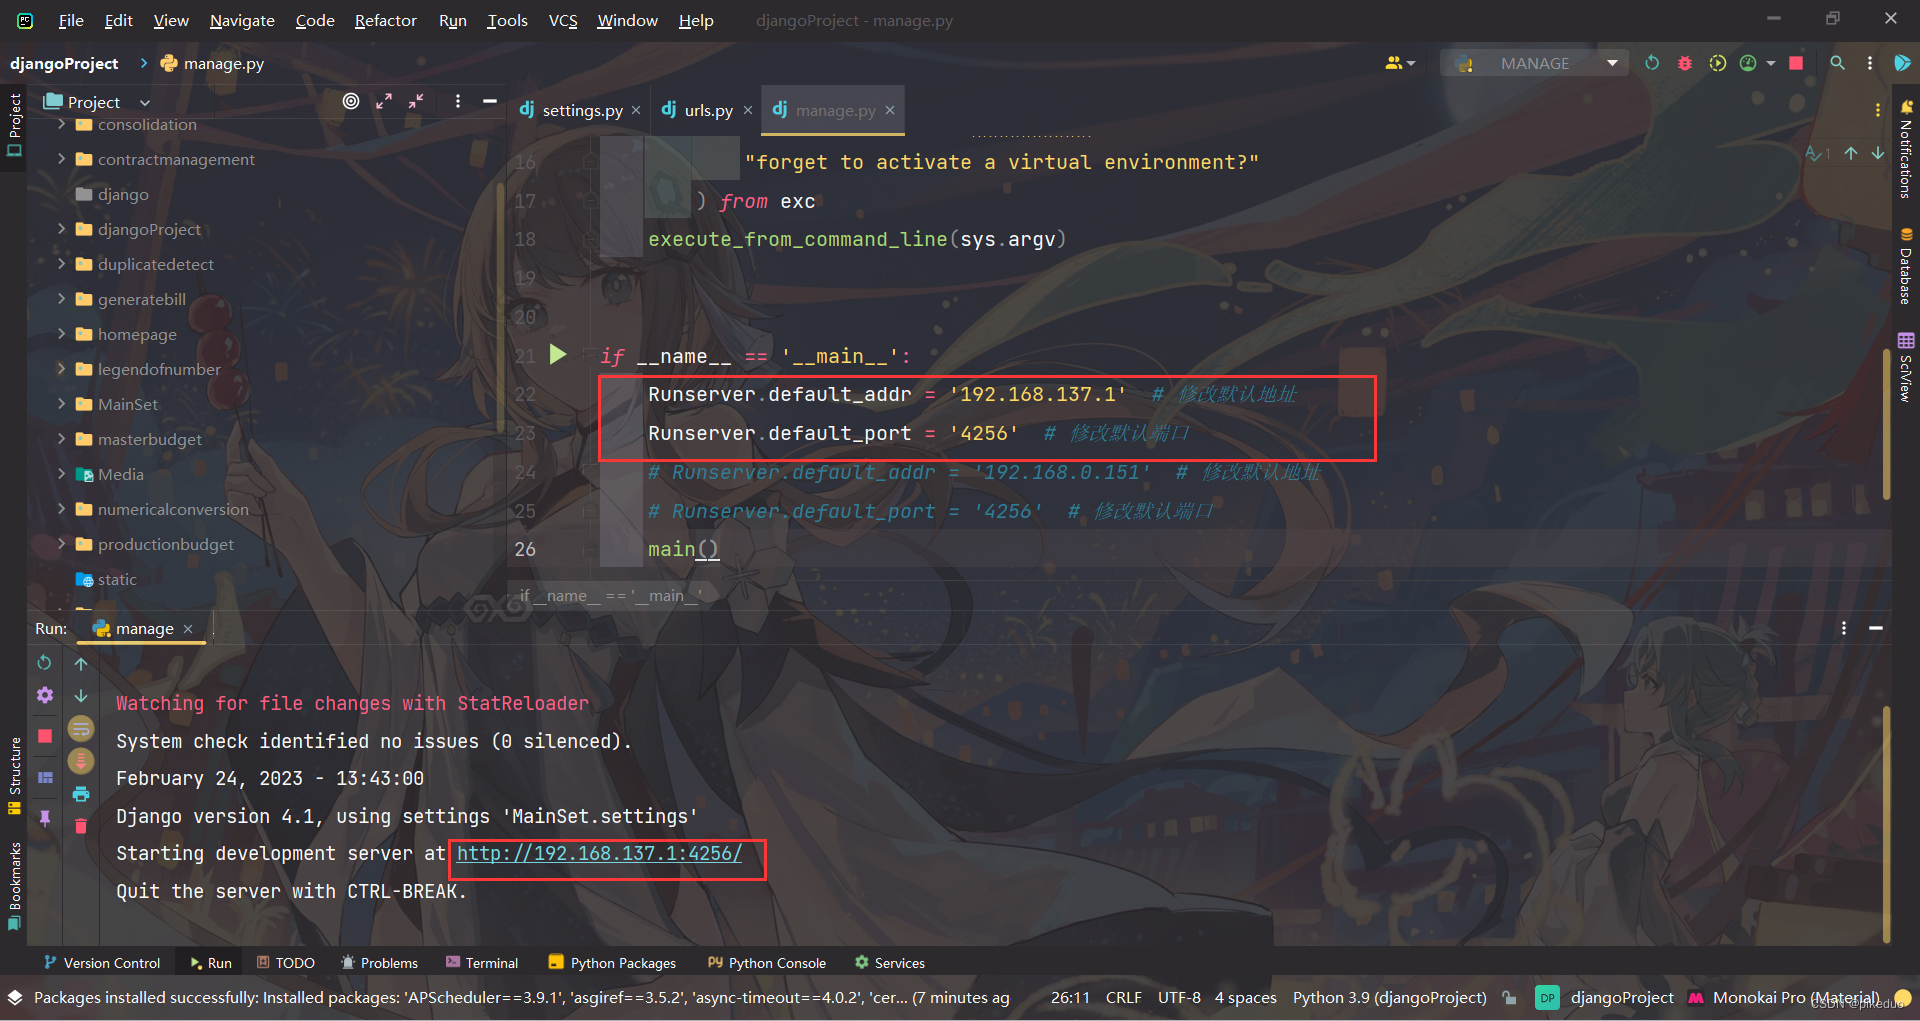Collapse all folders in the Project panel
This screenshot has width=1920, height=1021.
416,101
